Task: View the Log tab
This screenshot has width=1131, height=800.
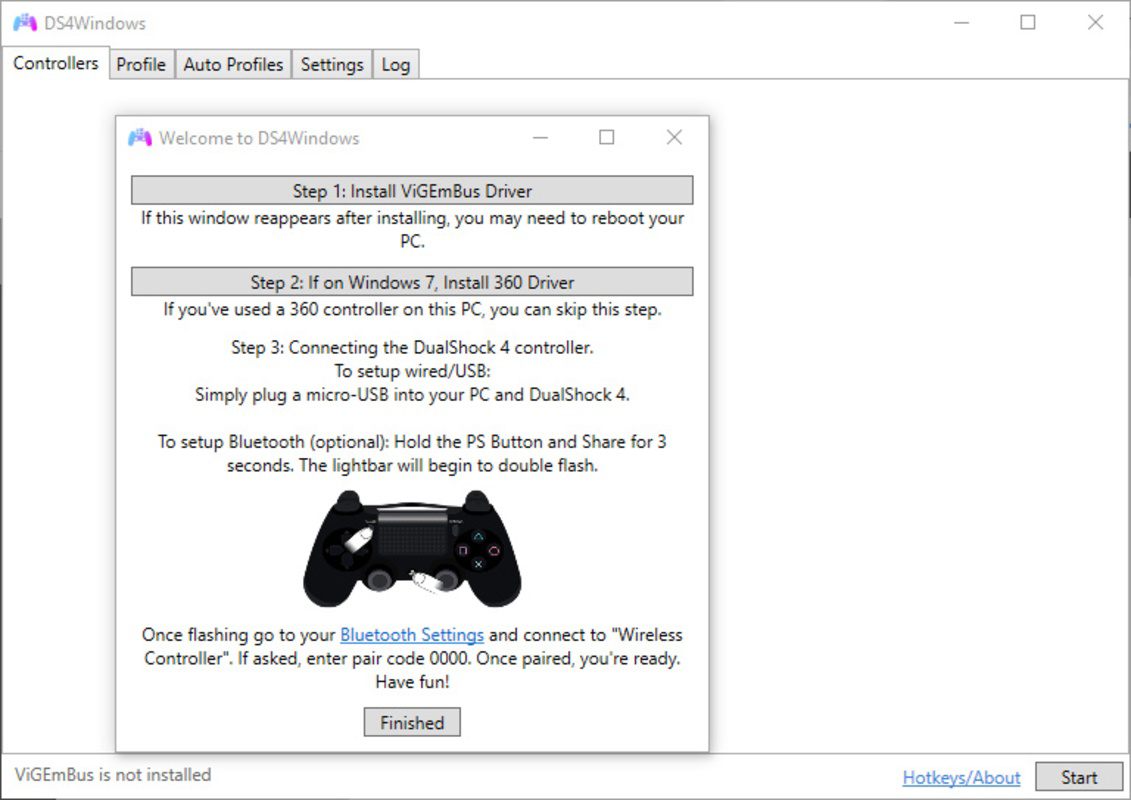Action: coord(395,64)
